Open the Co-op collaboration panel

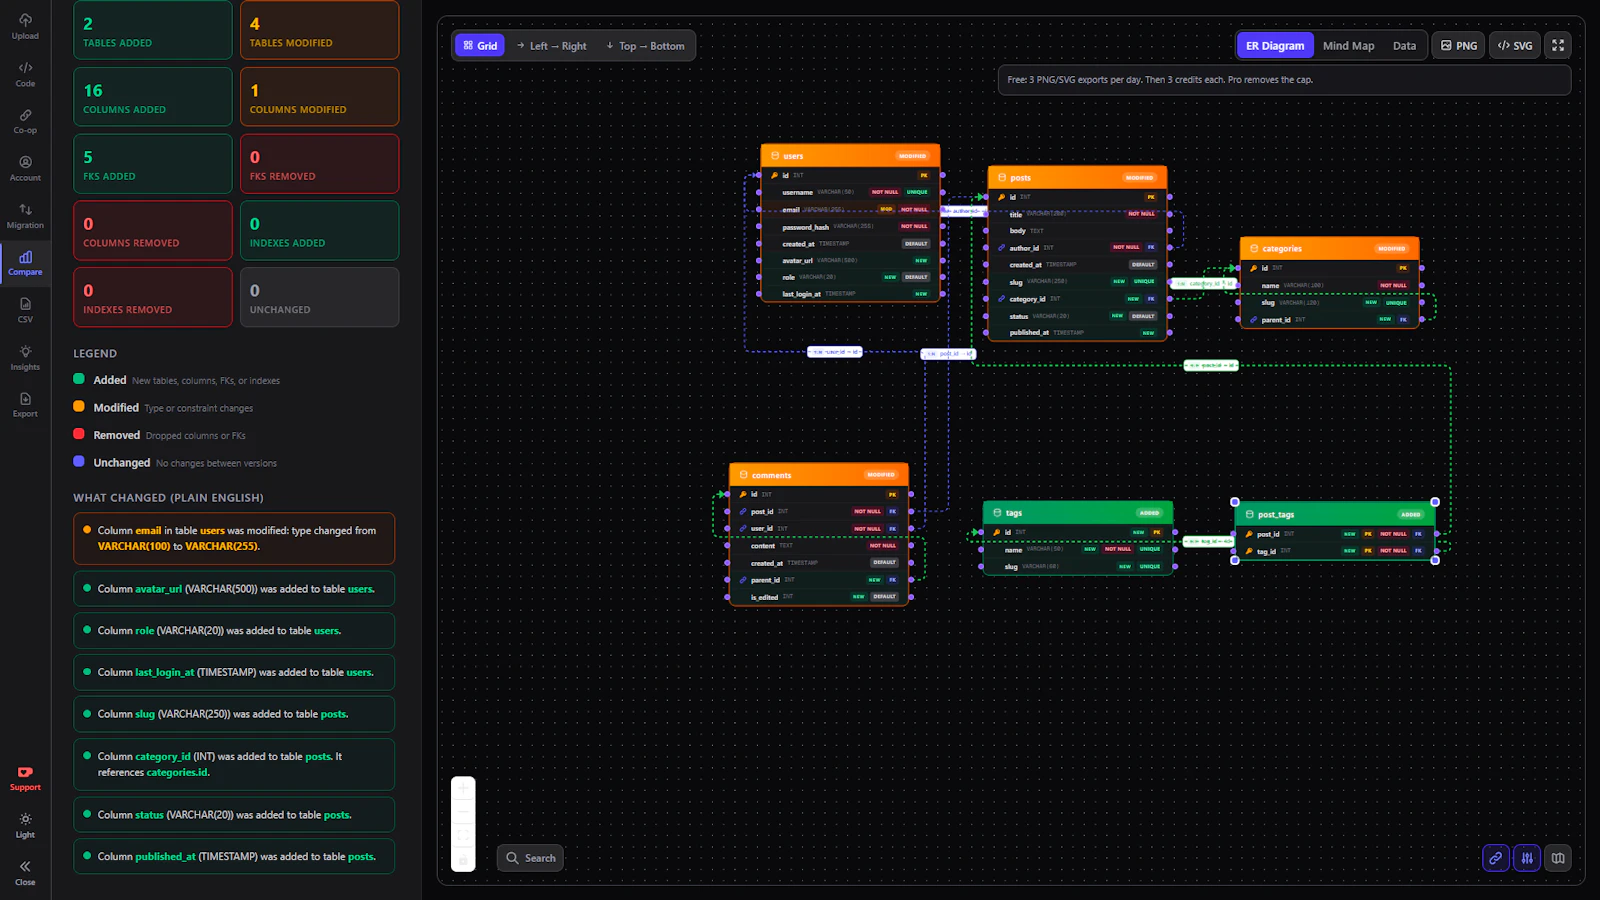25,121
